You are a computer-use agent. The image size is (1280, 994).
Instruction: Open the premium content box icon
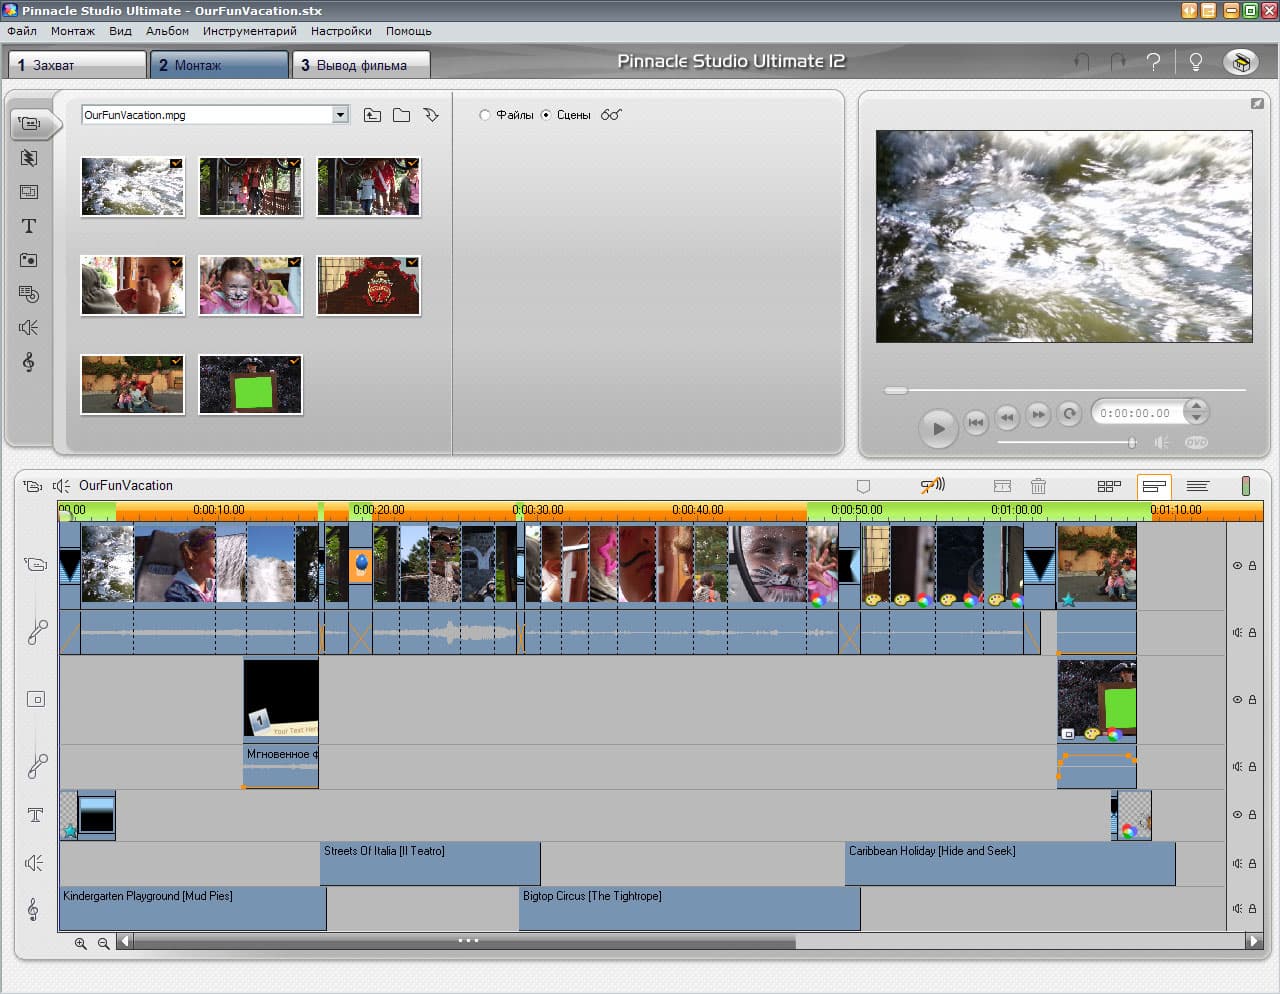[x=1241, y=62]
